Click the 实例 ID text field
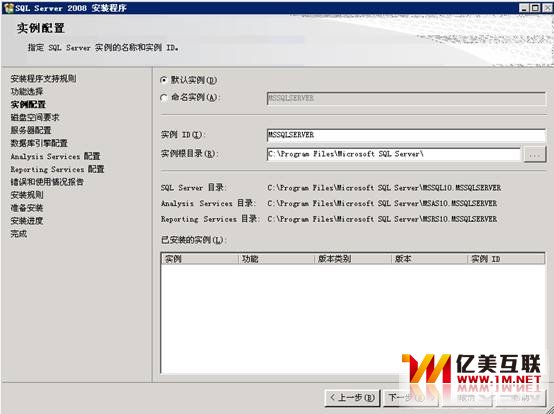The width and height of the screenshot is (554, 414). coord(406,135)
